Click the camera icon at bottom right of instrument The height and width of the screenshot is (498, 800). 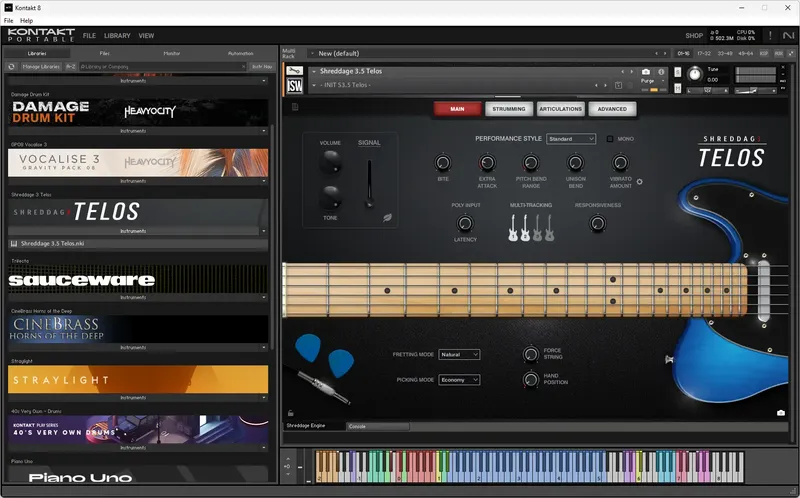coord(781,413)
